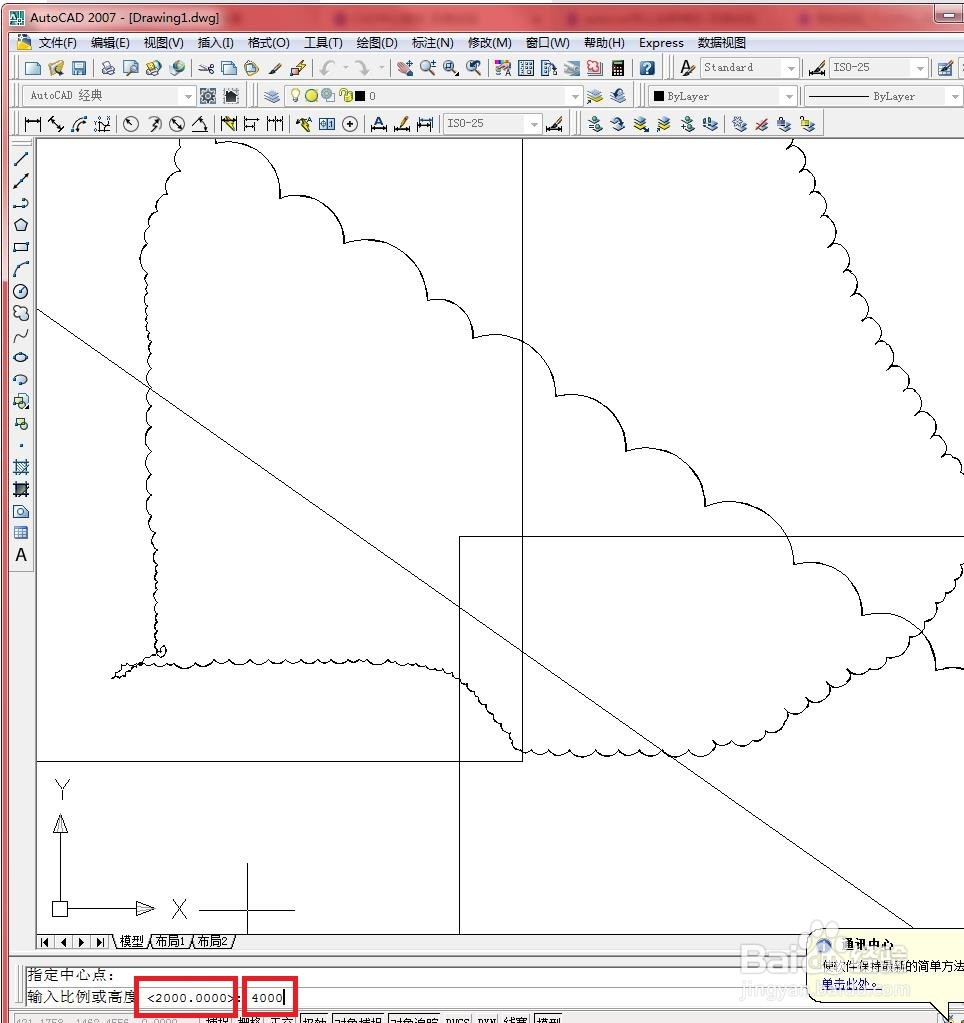
Task: Toggle 线宽 (lineweight) in status bar
Action: [516, 1019]
